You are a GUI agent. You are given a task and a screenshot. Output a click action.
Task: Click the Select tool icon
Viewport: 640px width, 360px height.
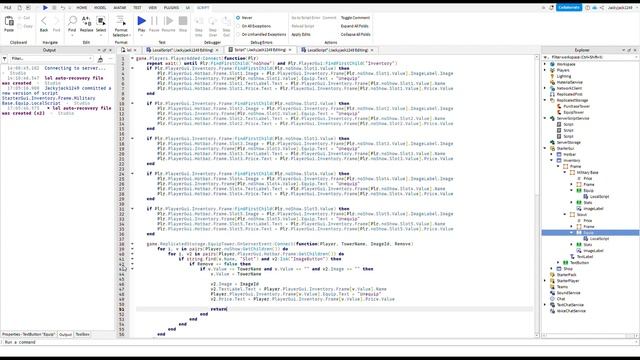[x=101, y=20]
